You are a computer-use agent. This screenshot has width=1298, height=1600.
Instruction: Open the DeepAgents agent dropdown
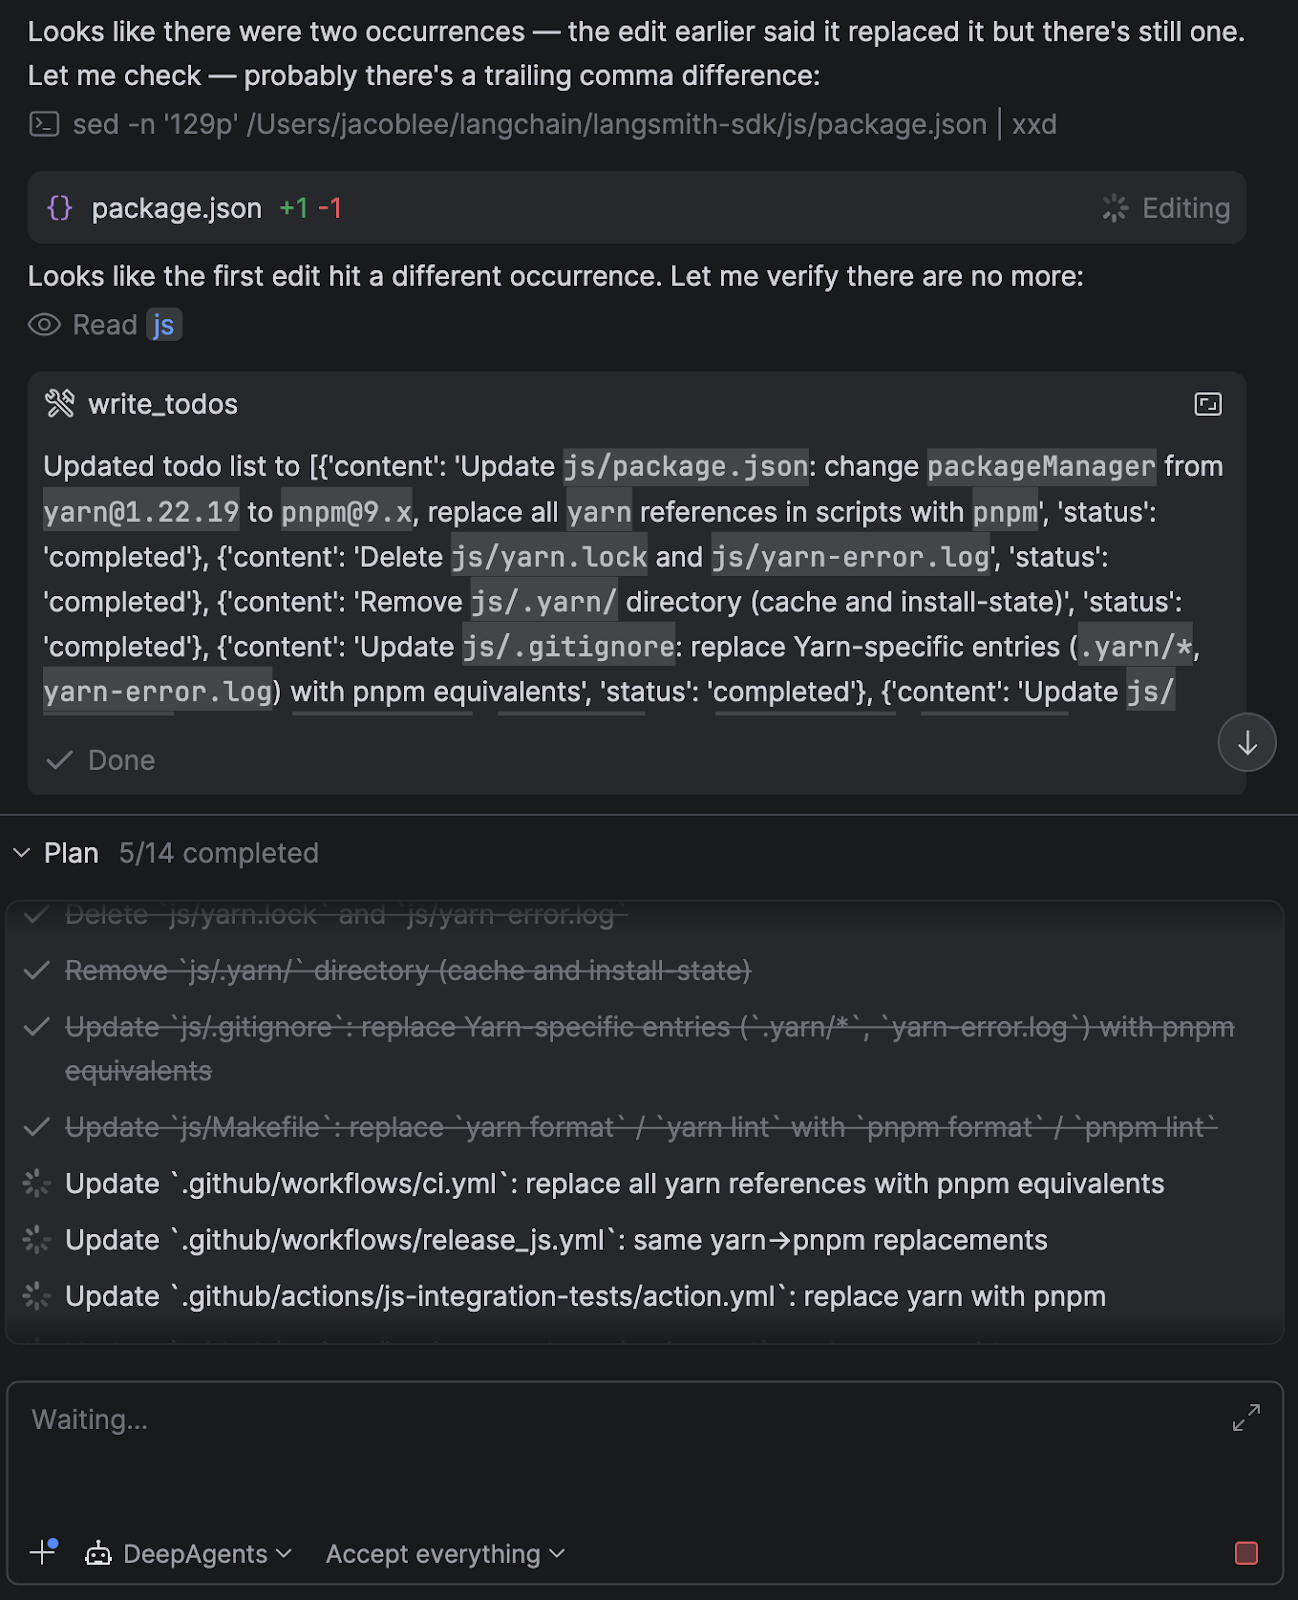coord(190,1553)
